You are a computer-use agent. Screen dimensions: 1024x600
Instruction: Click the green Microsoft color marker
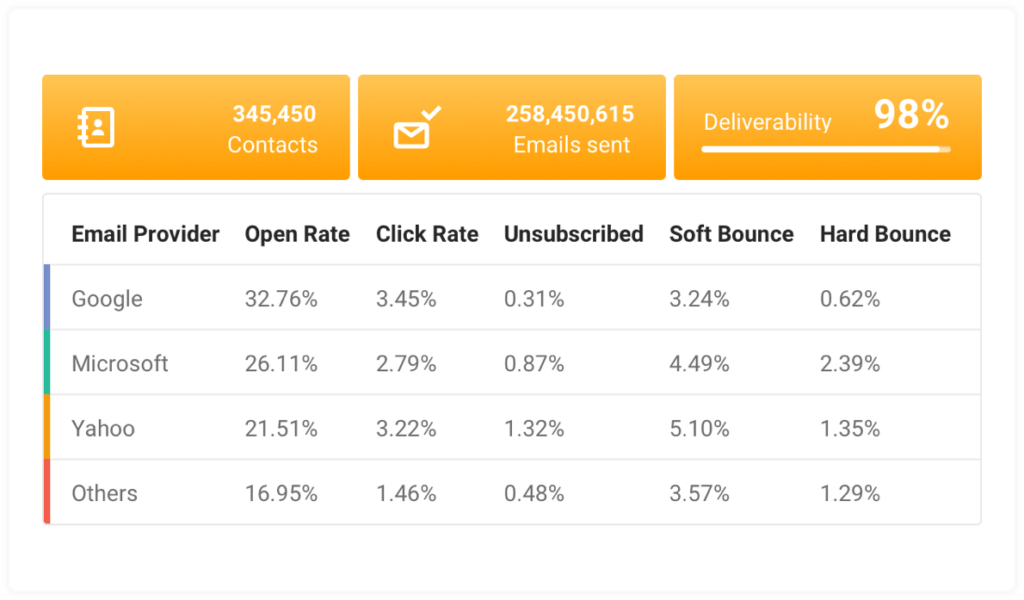coord(47,363)
